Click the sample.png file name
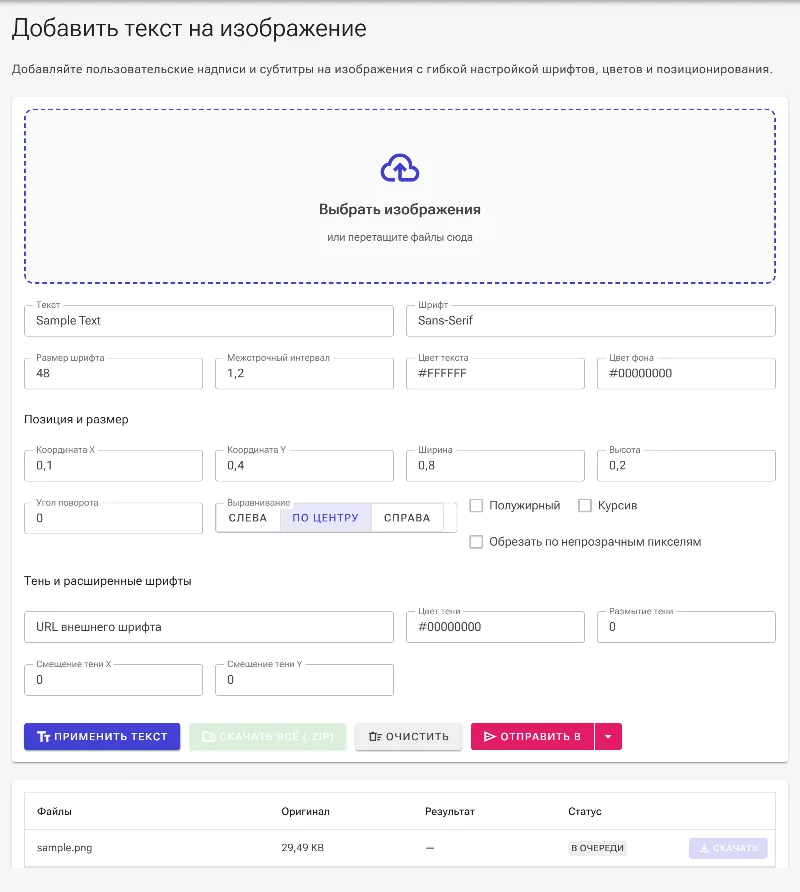Viewport: 800px width, 892px height. pos(64,848)
